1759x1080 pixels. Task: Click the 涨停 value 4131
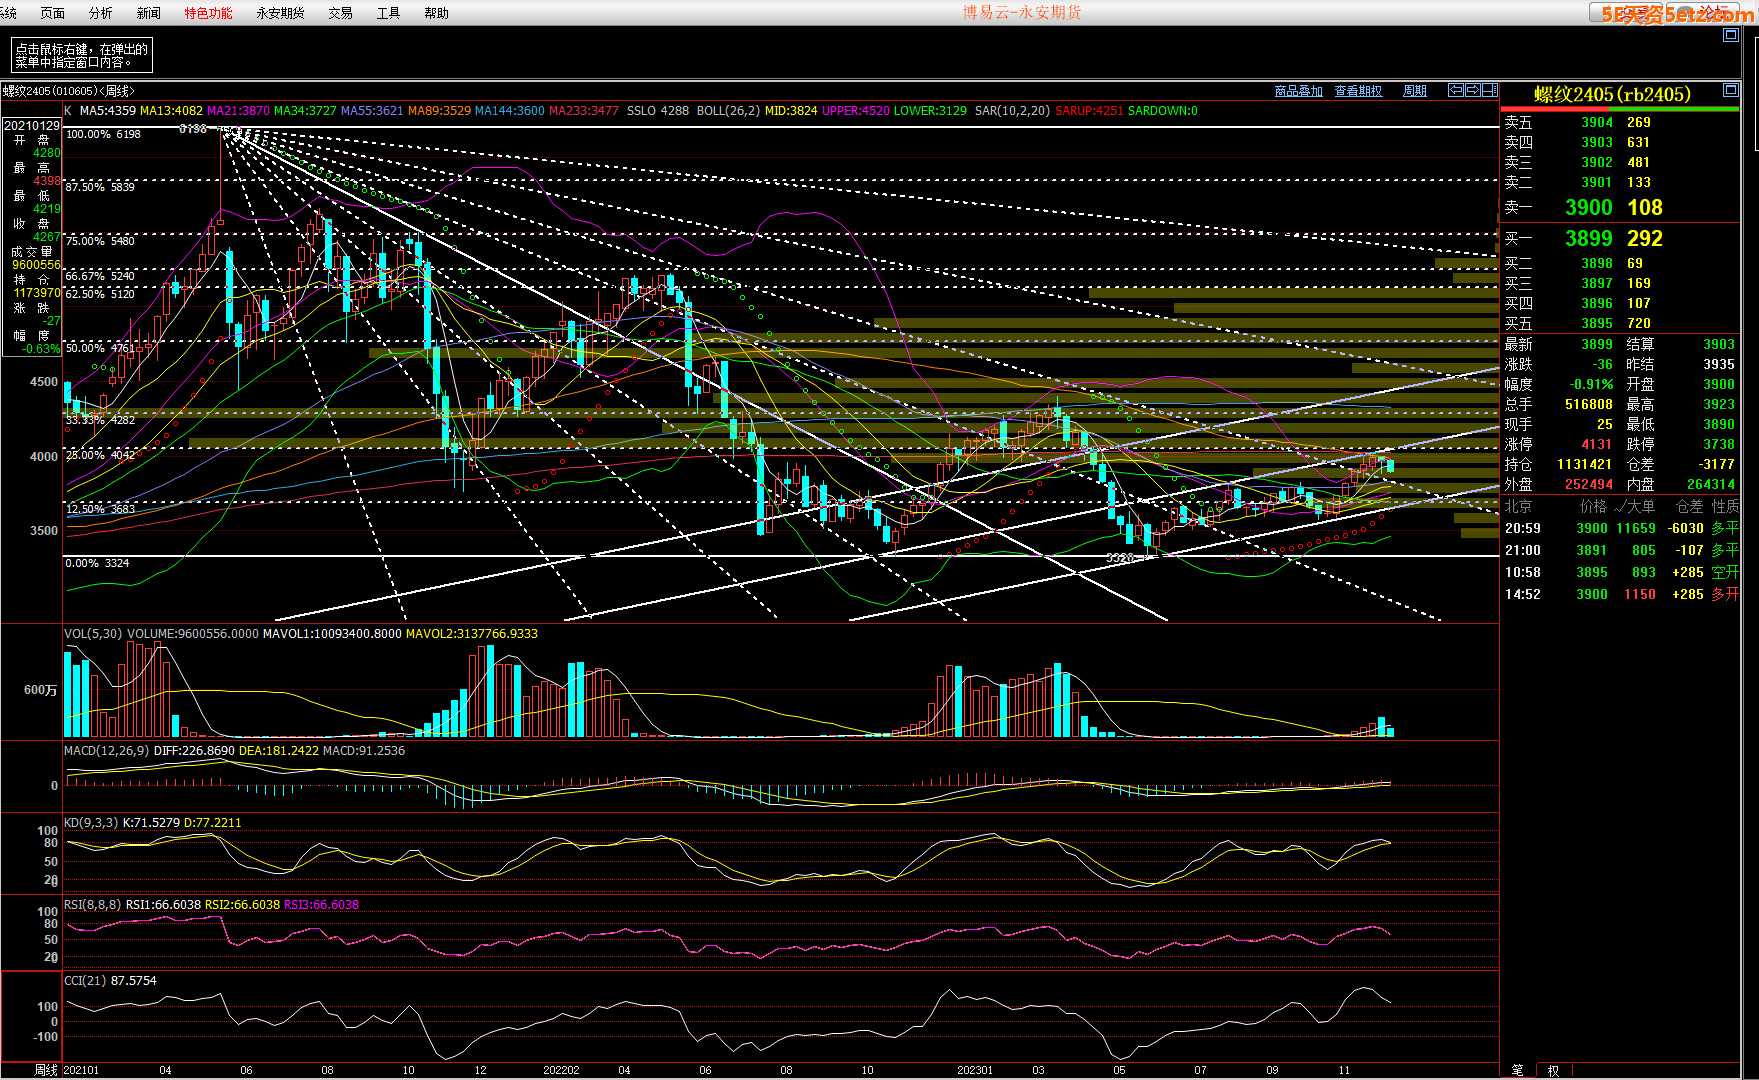tap(1596, 444)
